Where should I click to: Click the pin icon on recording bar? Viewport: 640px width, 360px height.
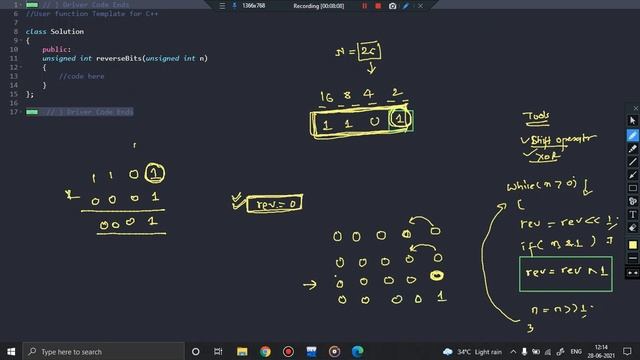pos(234,5)
